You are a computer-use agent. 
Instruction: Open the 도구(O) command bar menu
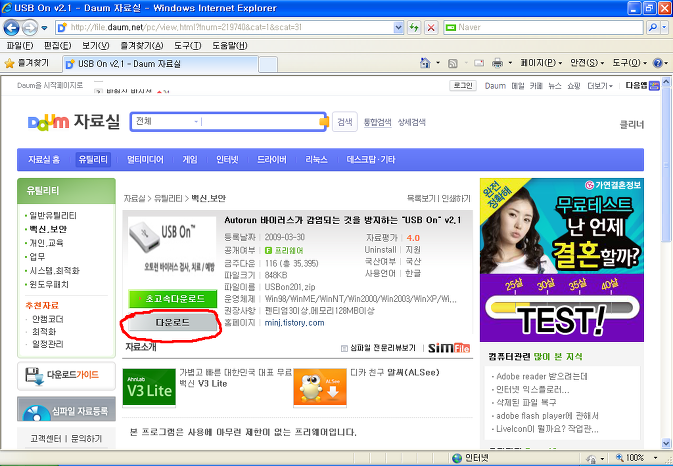coord(629,63)
